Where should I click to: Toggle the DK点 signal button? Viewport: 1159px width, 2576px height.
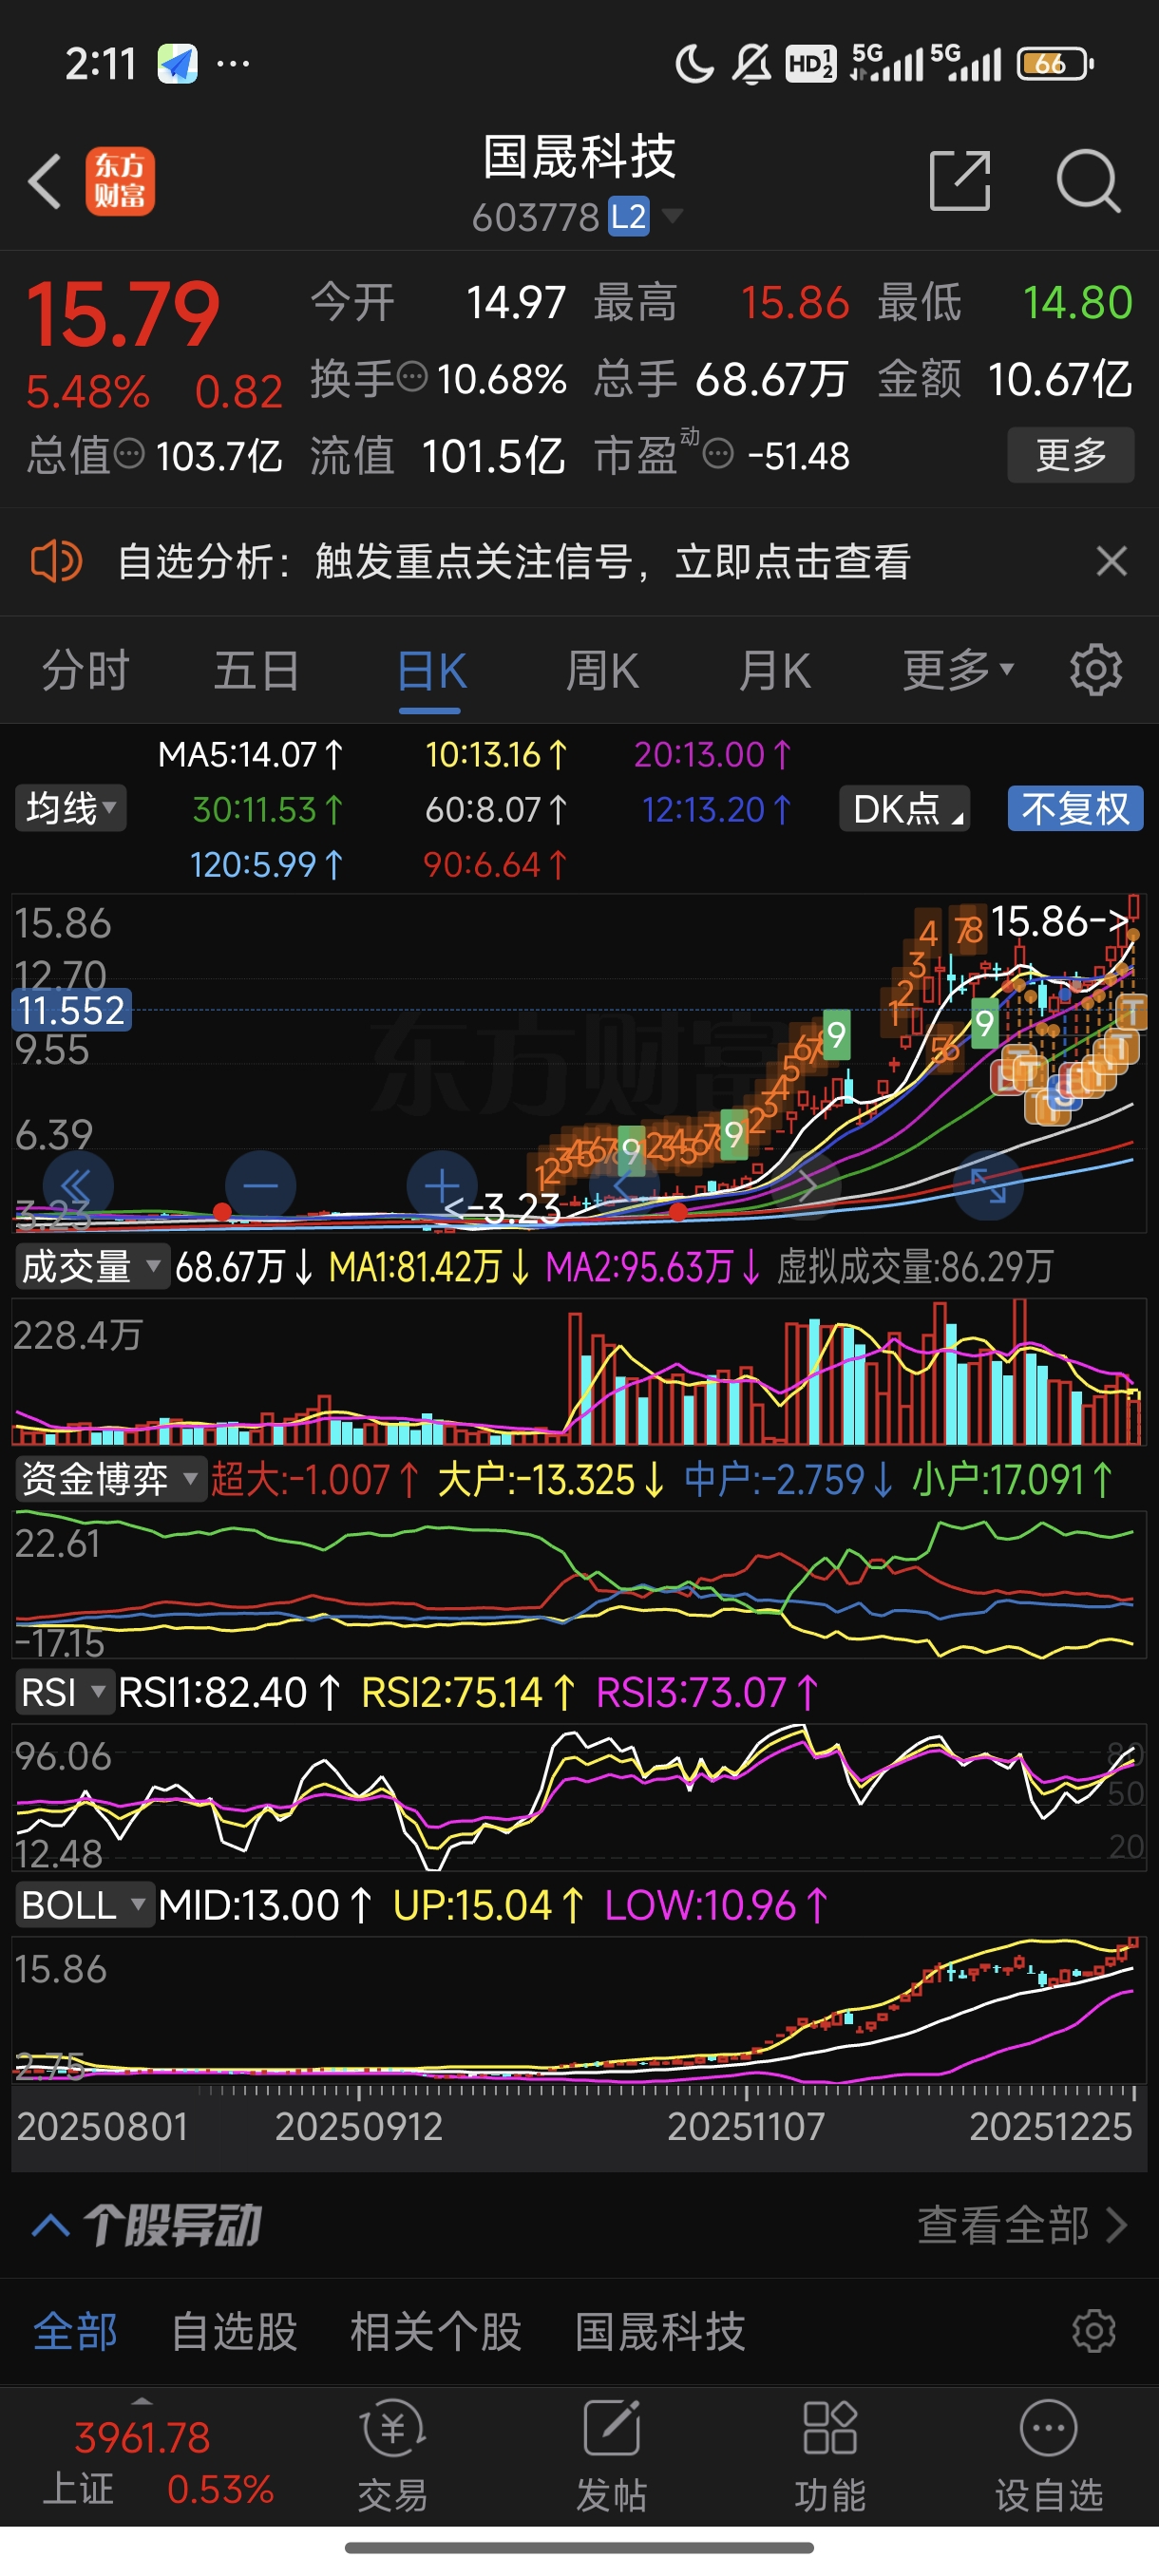(x=904, y=808)
